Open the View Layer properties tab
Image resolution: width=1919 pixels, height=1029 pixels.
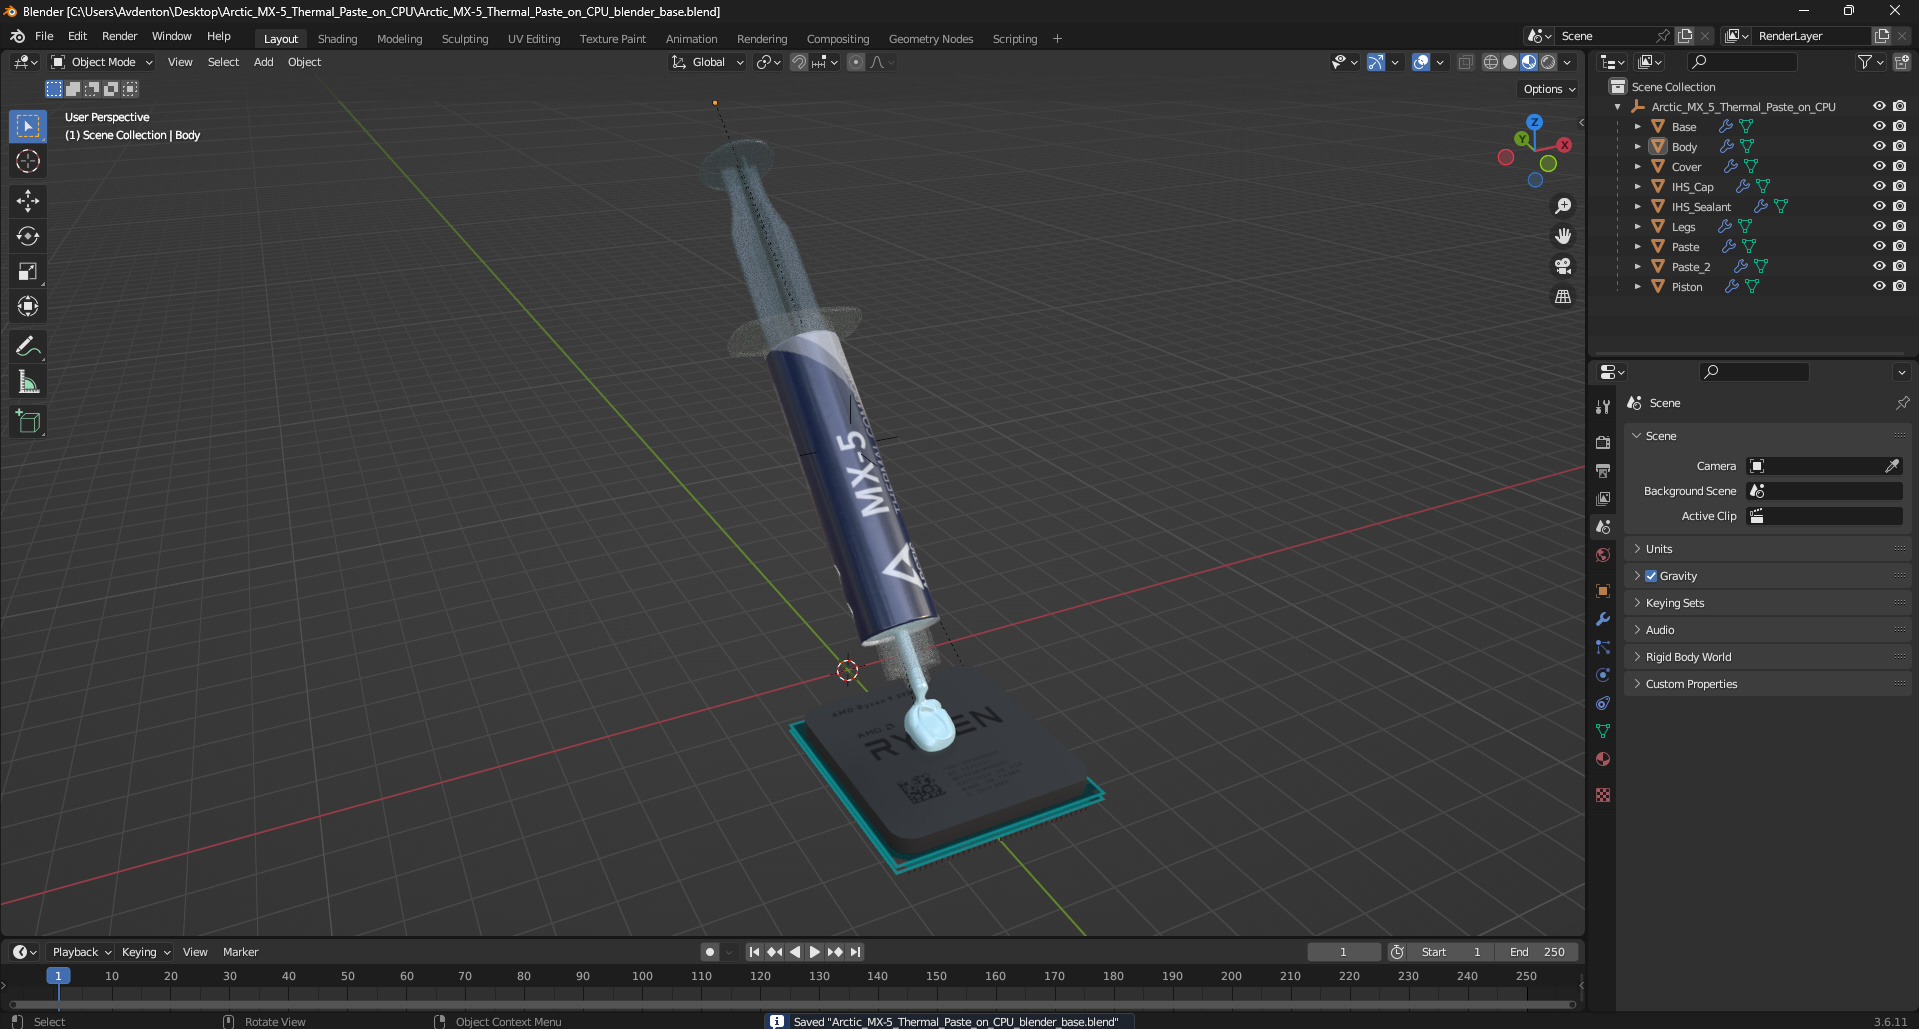point(1603,498)
